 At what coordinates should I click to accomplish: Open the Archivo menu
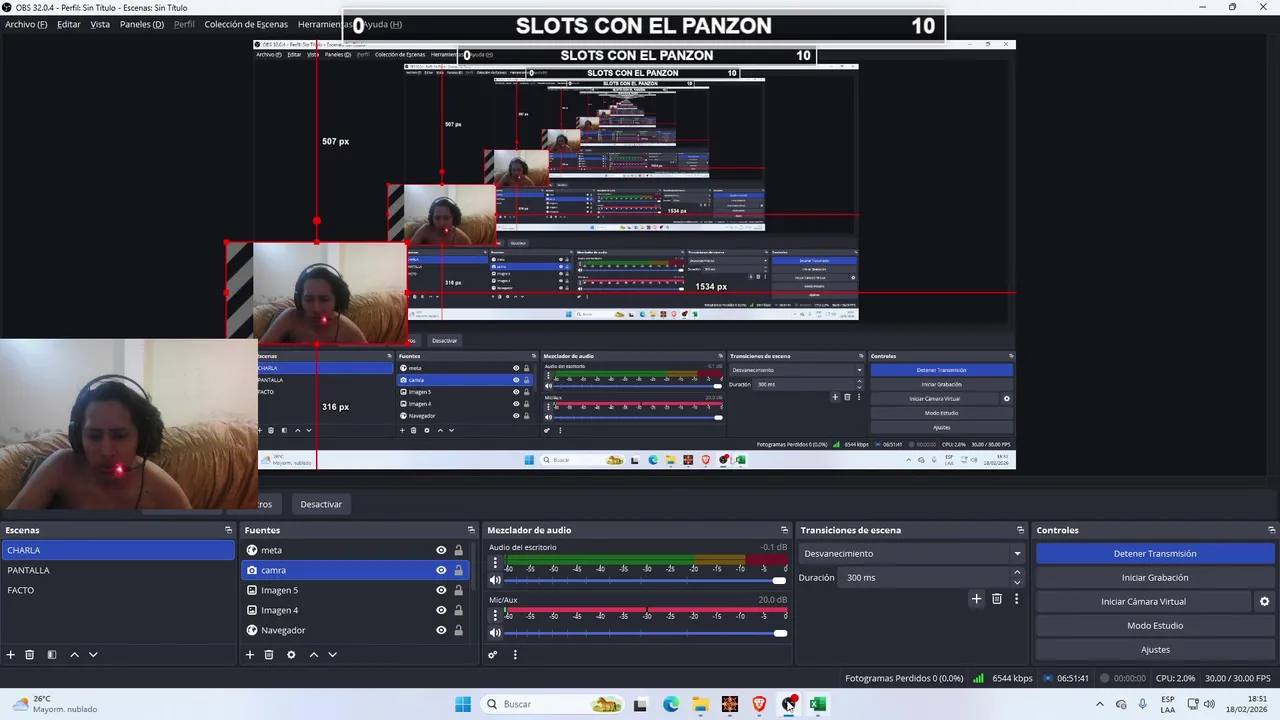[26, 24]
